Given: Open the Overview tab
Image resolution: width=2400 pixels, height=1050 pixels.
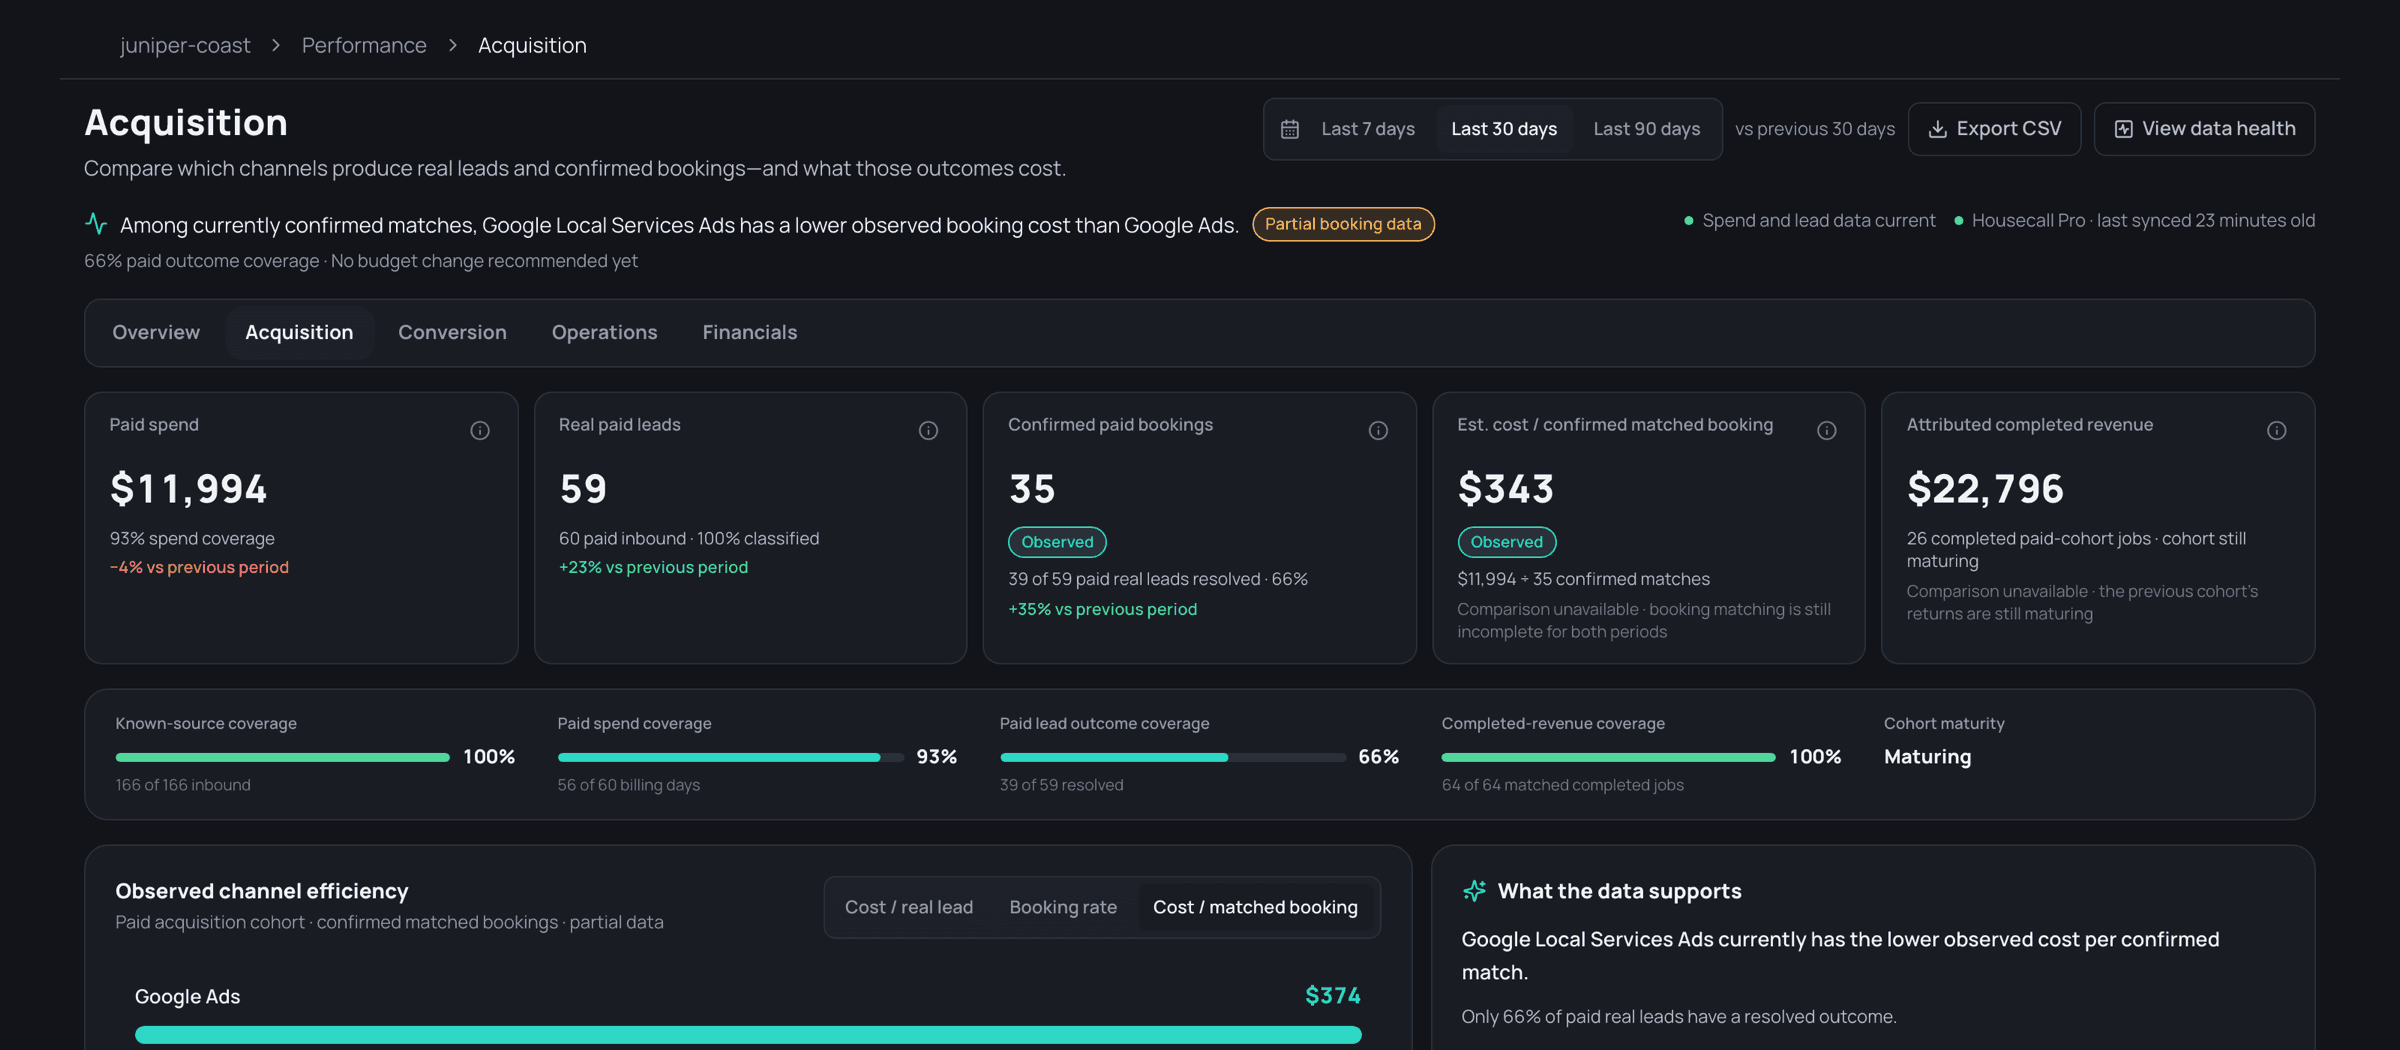Looking at the screenshot, I should (156, 332).
